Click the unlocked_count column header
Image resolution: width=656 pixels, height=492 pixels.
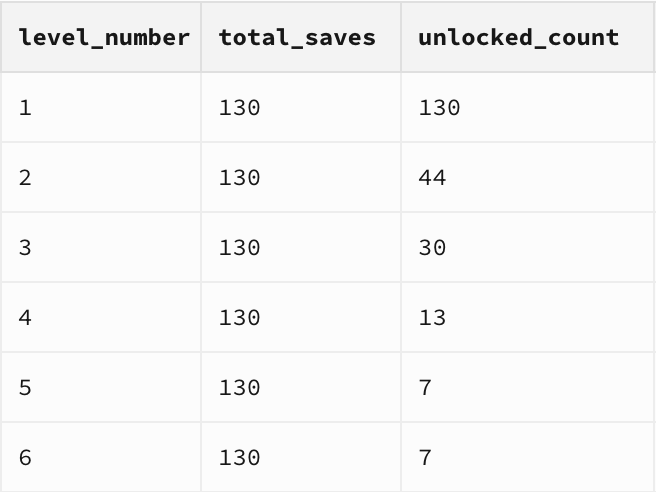click(x=528, y=37)
